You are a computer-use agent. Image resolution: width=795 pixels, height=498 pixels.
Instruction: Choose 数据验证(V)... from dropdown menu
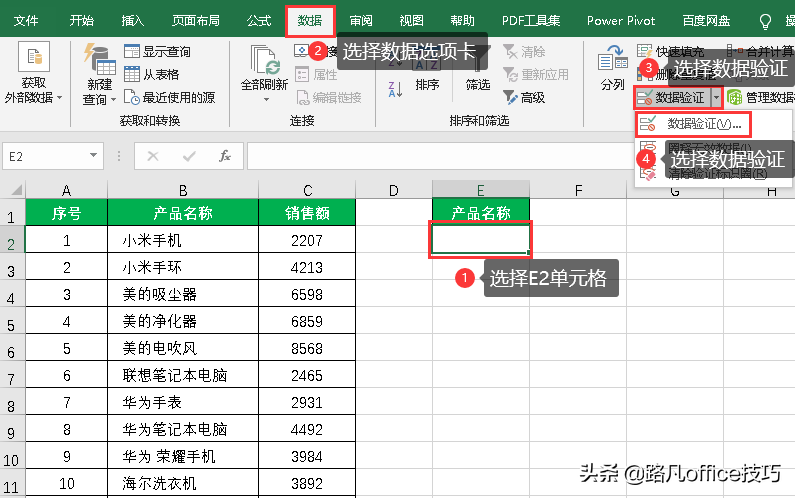point(693,124)
